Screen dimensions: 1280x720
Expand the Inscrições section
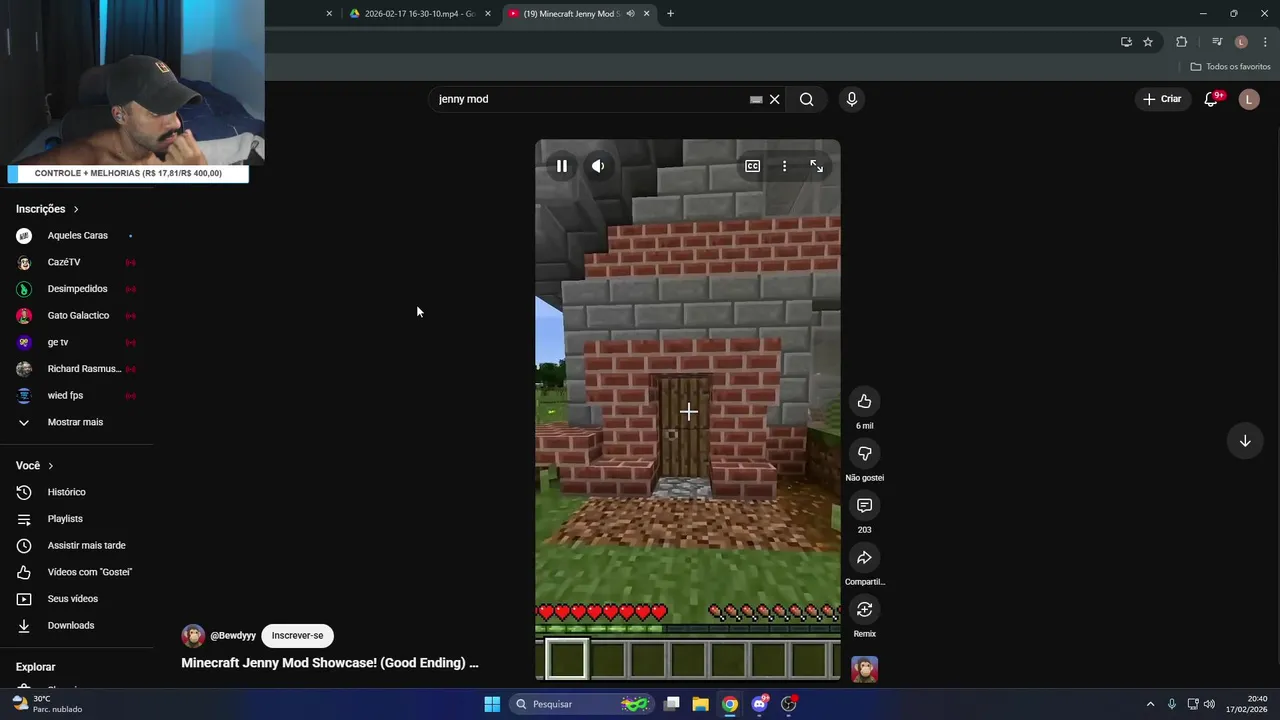47,209
